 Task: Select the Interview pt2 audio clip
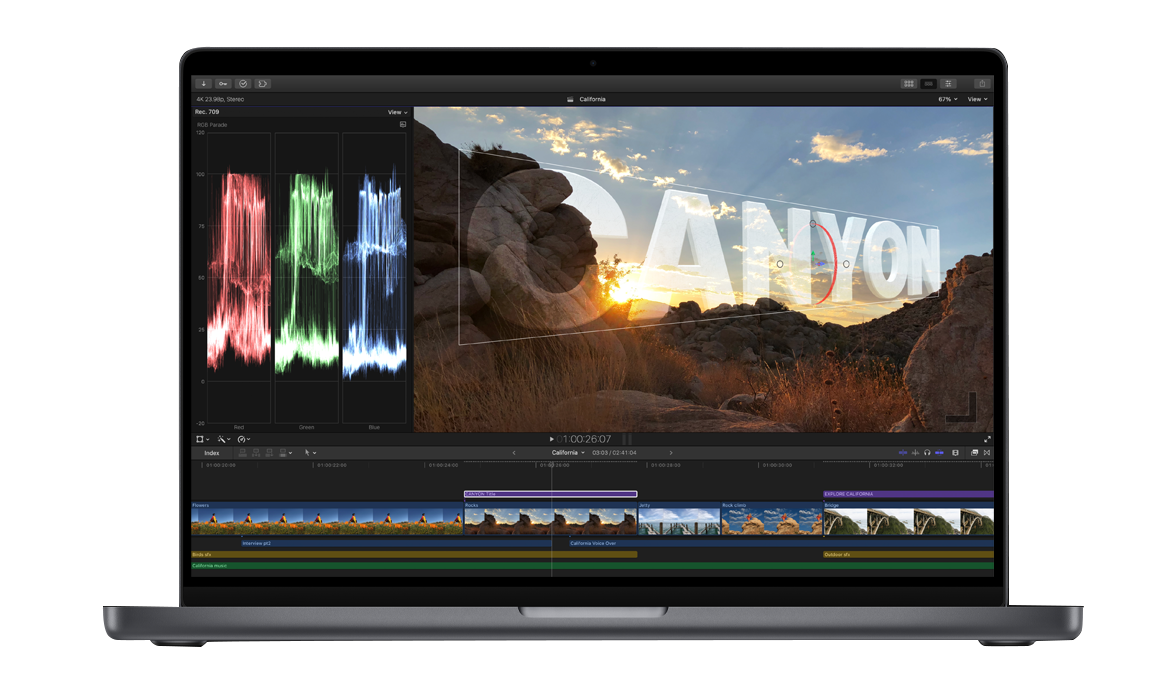(x=396, y=543)
